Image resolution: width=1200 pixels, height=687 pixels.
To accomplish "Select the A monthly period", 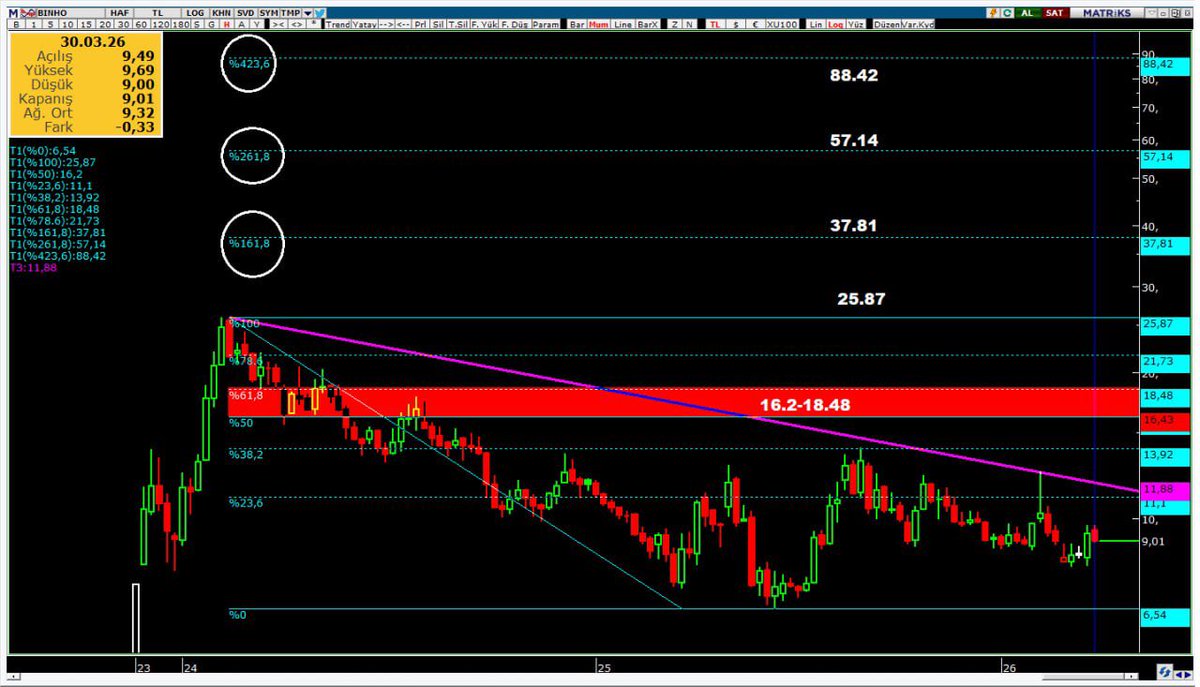I will click(x=242, y=24).
